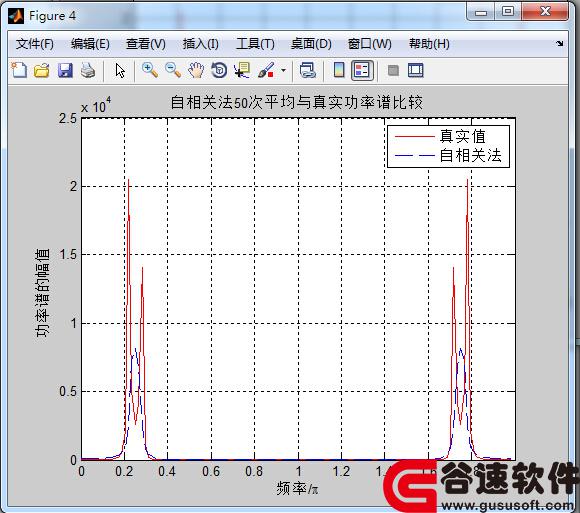The width and height of the screenshot is (580, 513).
Task: Open the 文件(F) menu
Action: click(x=34, y=44)
